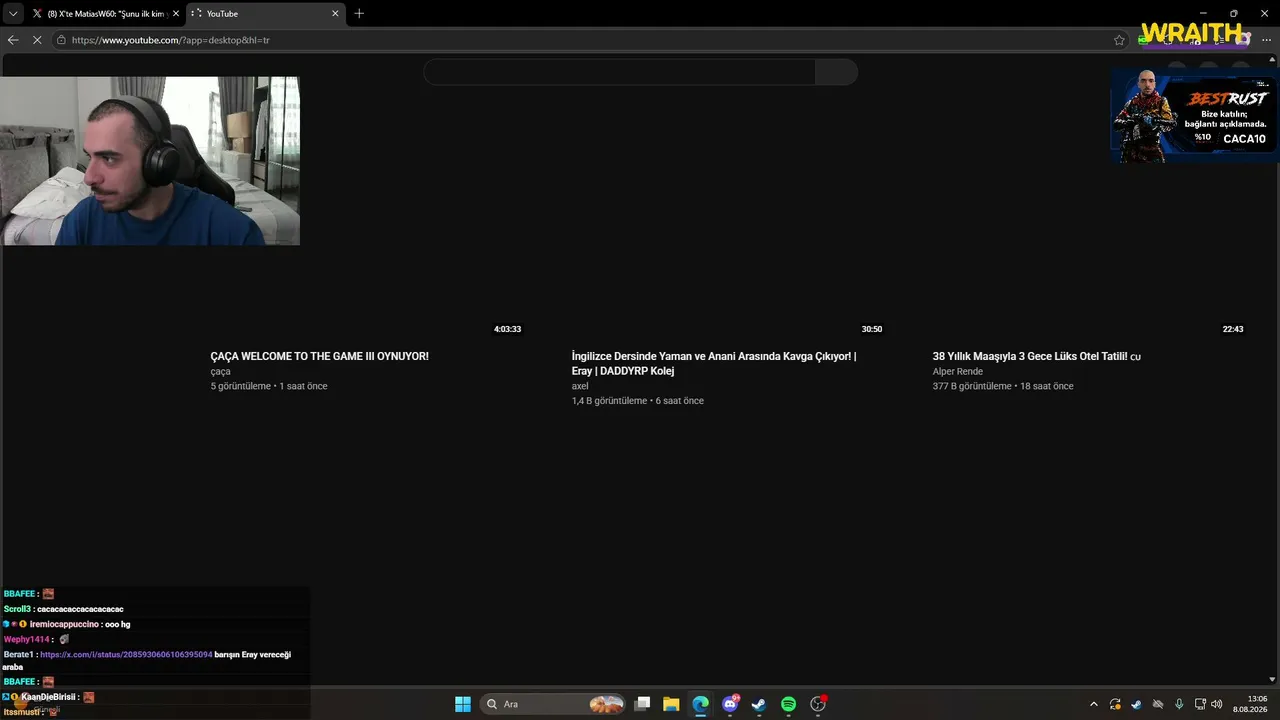The image size is (1280, 720).
Task: Close the X MatiasW60 tab
Action: click(x=176, y=14)
